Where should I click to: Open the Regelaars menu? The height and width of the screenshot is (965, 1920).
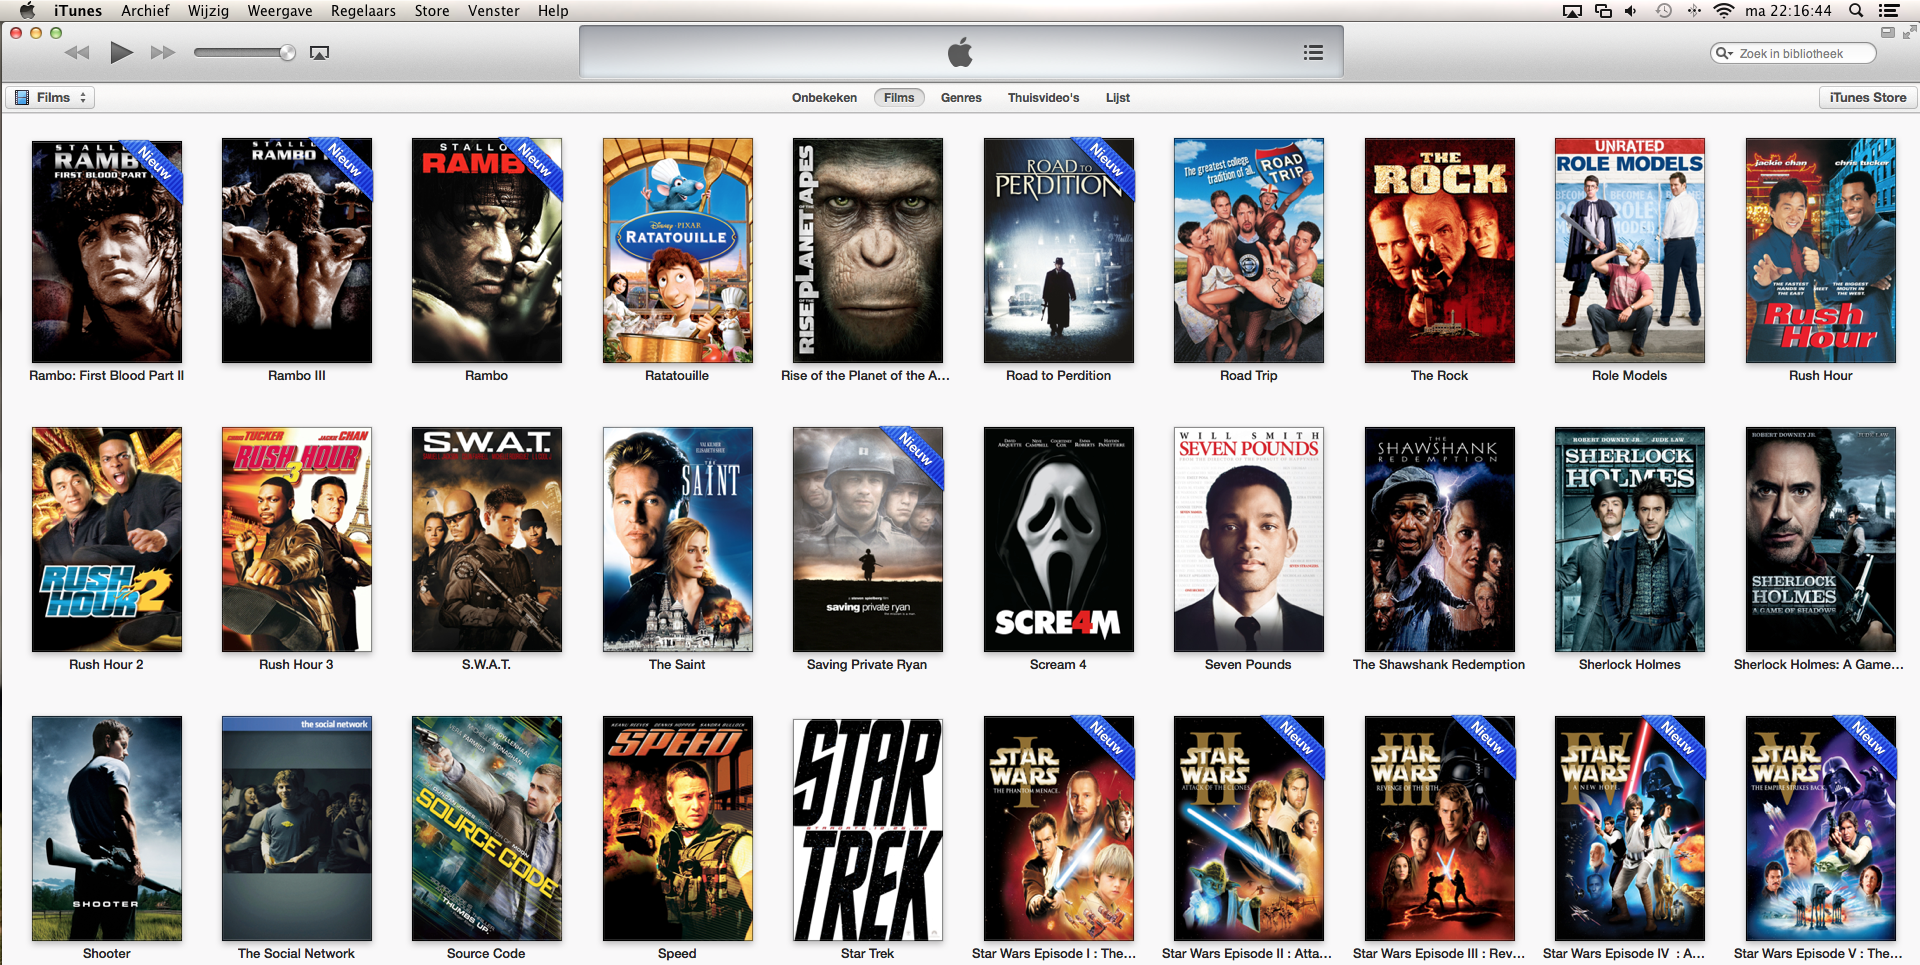pos(363,11)
